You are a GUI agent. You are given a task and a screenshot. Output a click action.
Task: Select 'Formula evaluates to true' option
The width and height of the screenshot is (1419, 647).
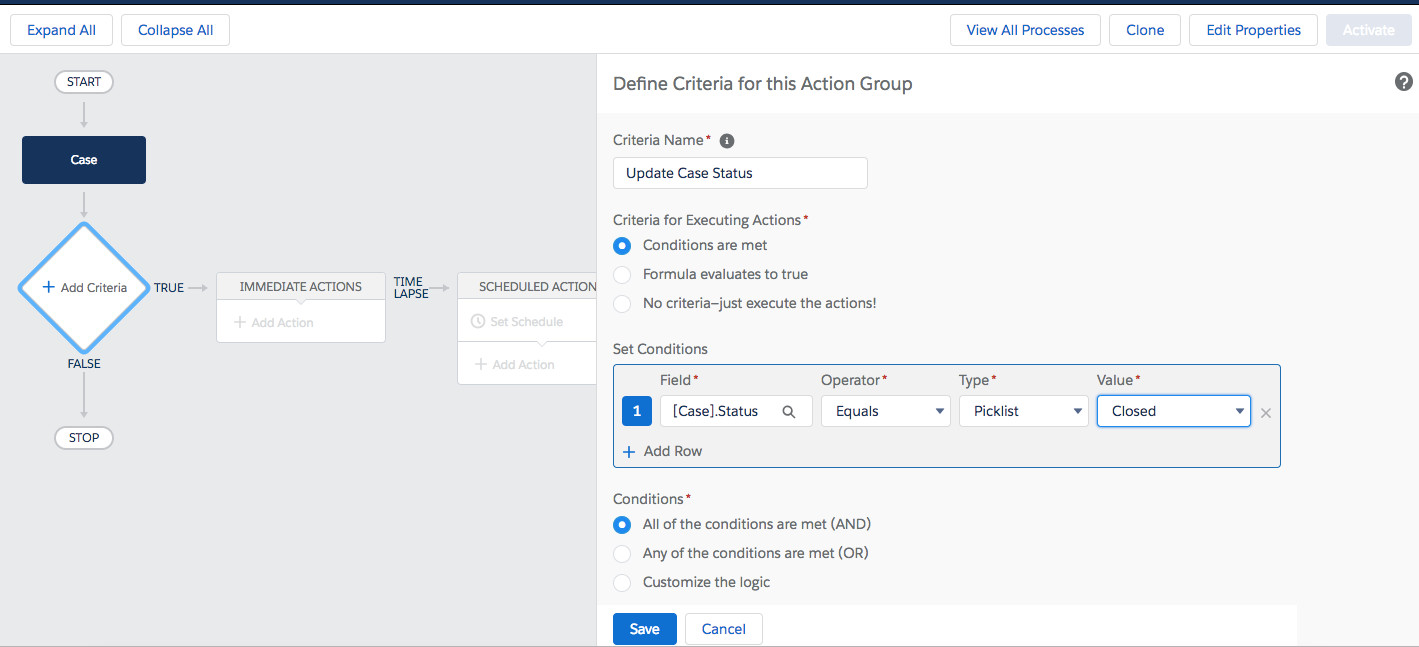622,274
